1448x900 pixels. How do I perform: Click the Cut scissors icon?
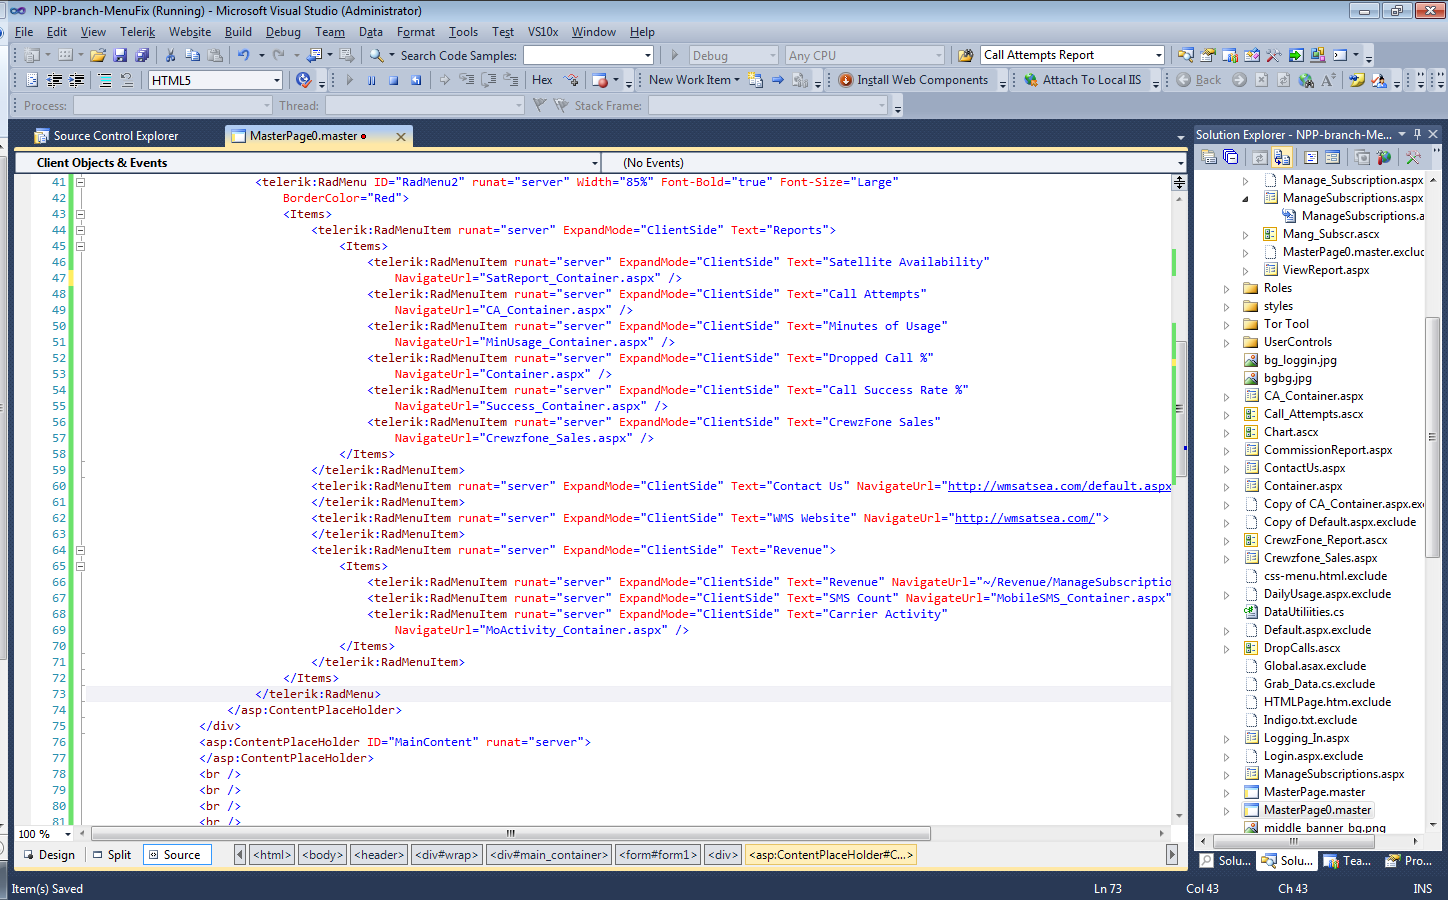click(x=170, y=56)
